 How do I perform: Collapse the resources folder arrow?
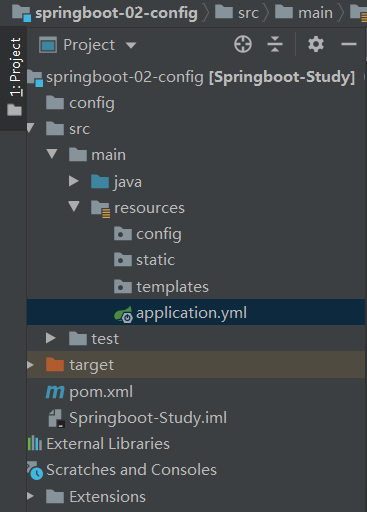coord(74,206)
